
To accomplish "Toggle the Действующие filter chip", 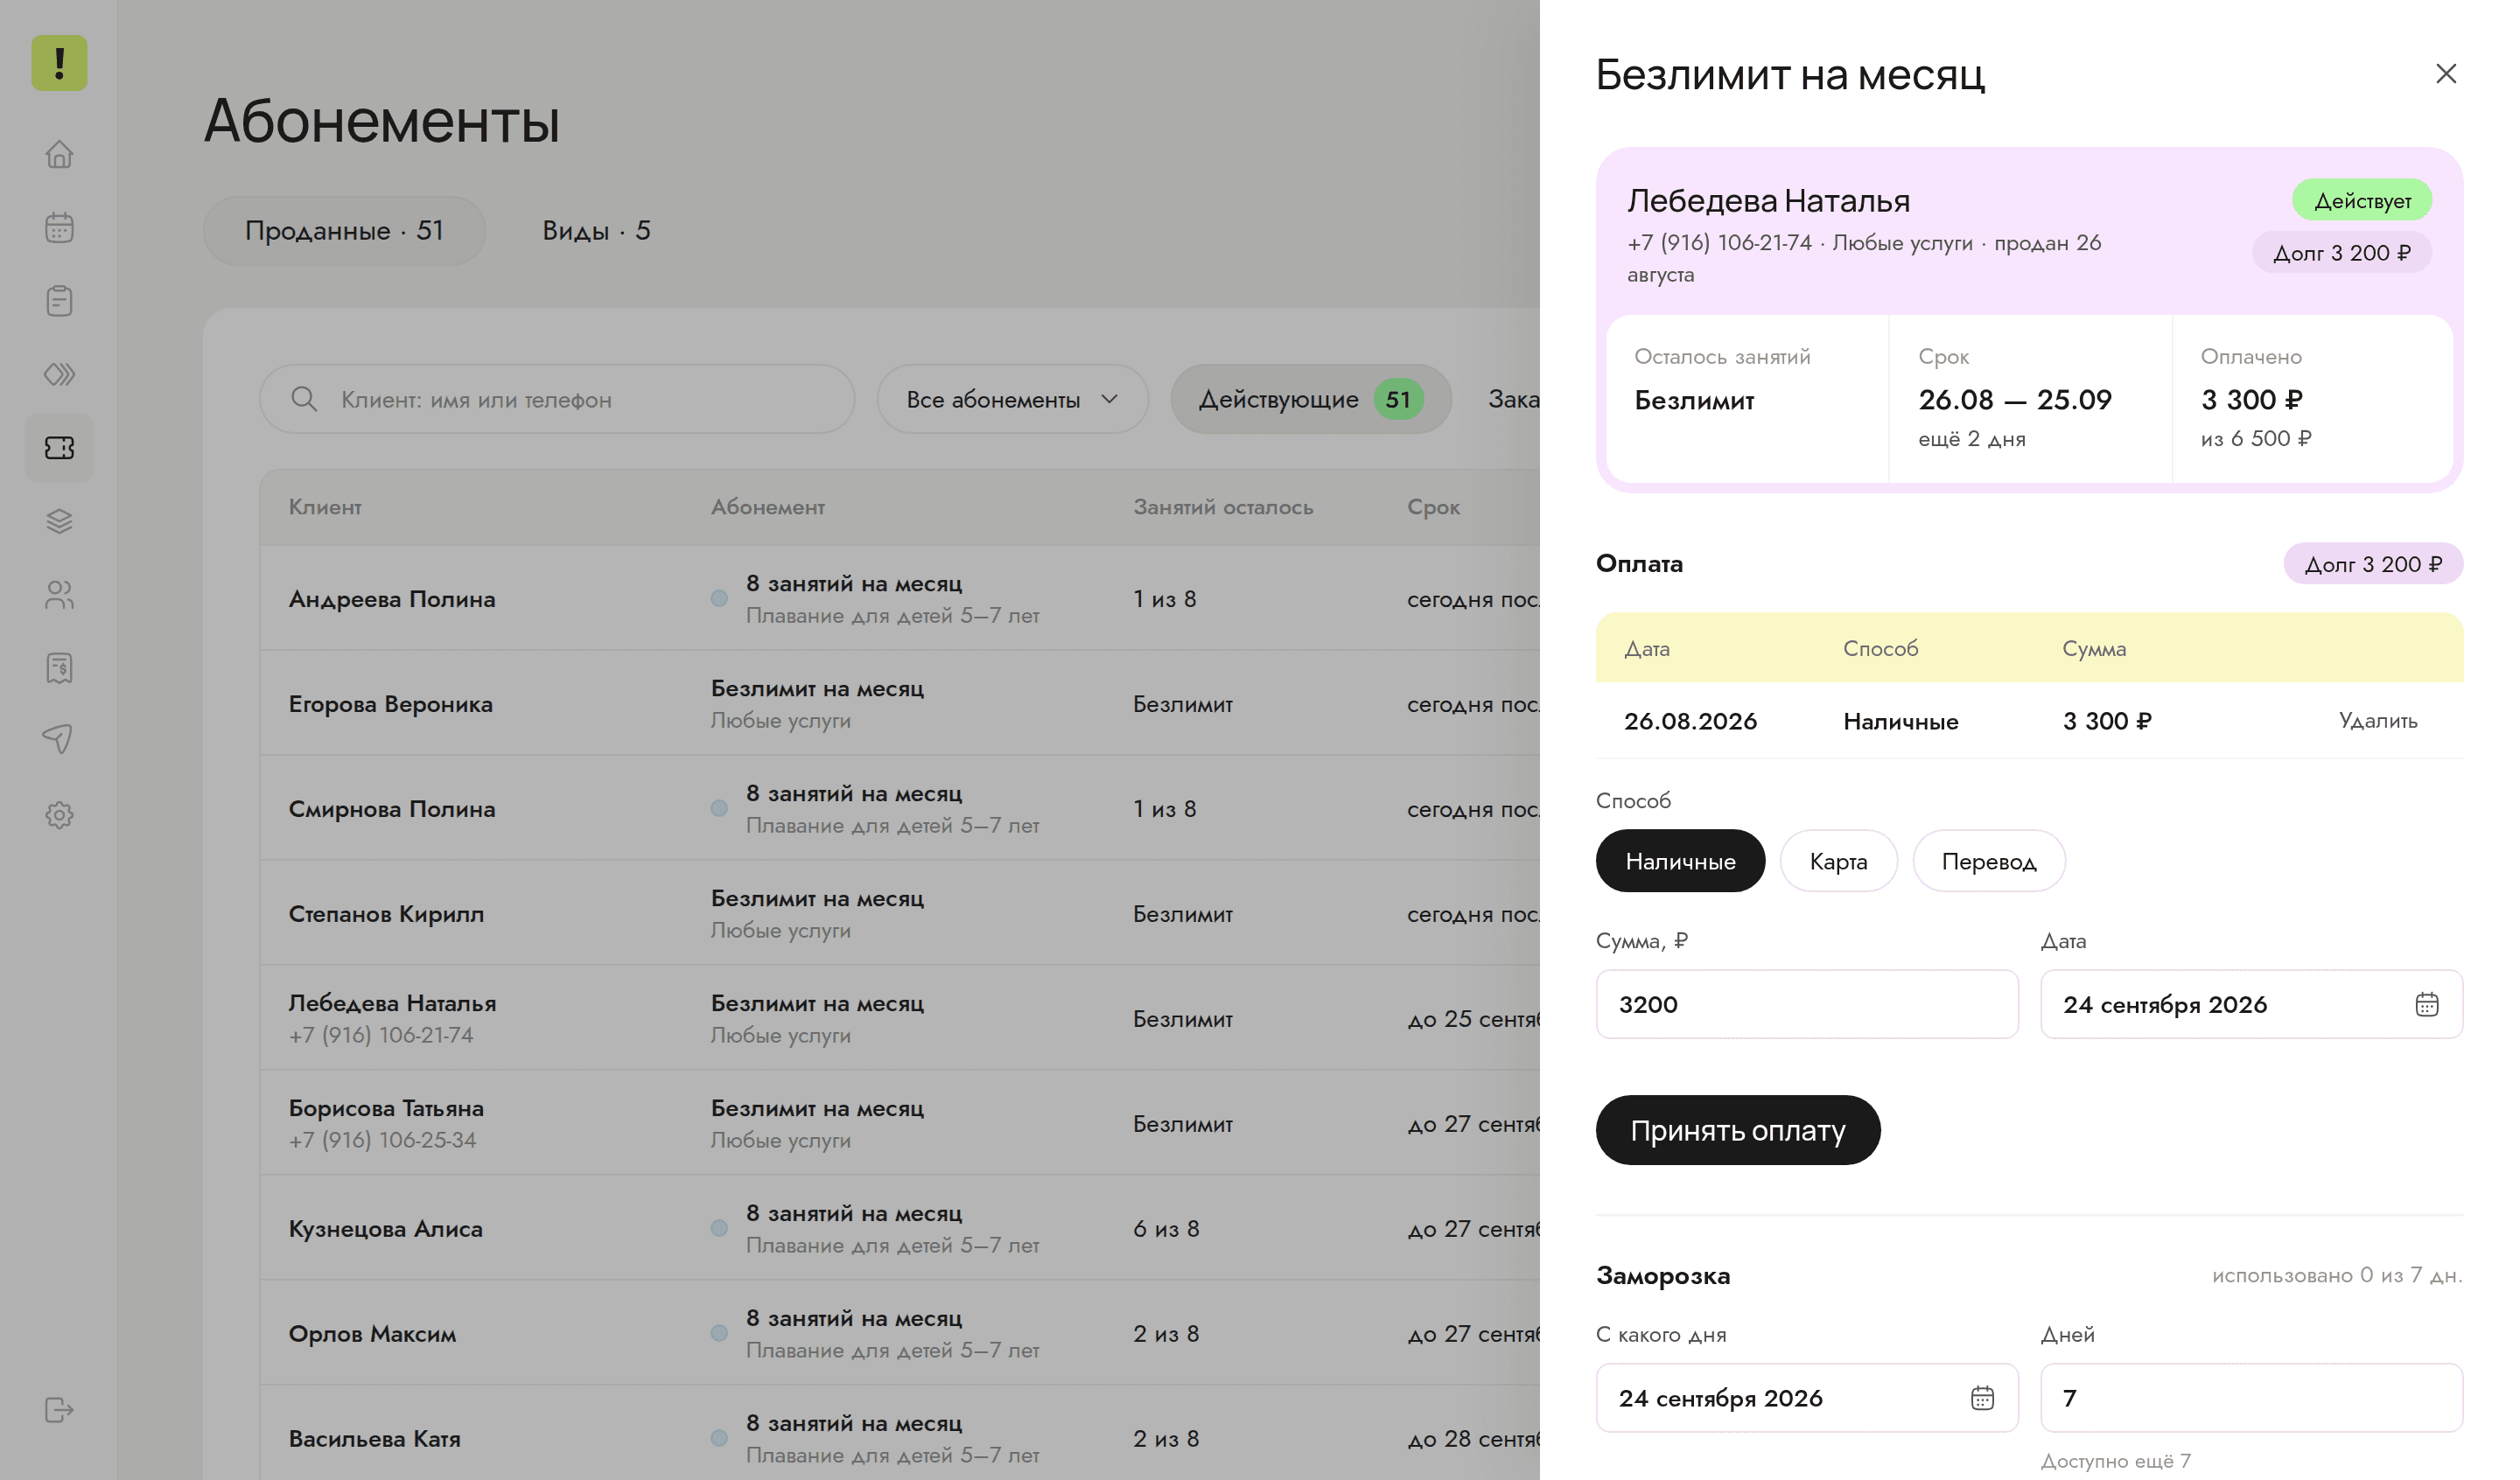I will click(1310, 399).
